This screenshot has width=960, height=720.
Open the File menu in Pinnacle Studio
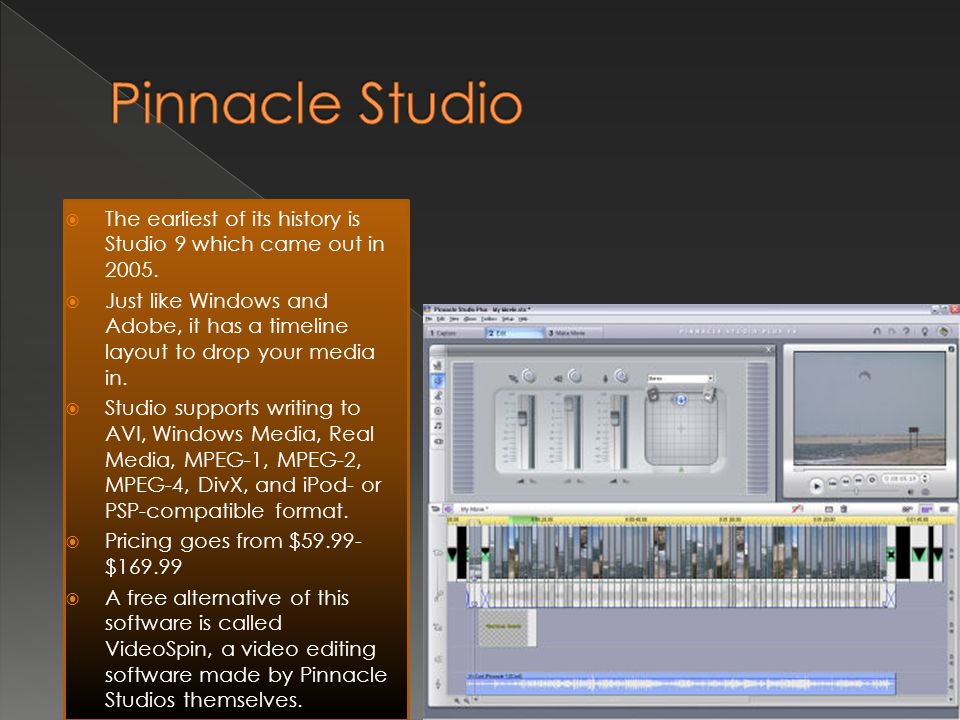point(429,319)
